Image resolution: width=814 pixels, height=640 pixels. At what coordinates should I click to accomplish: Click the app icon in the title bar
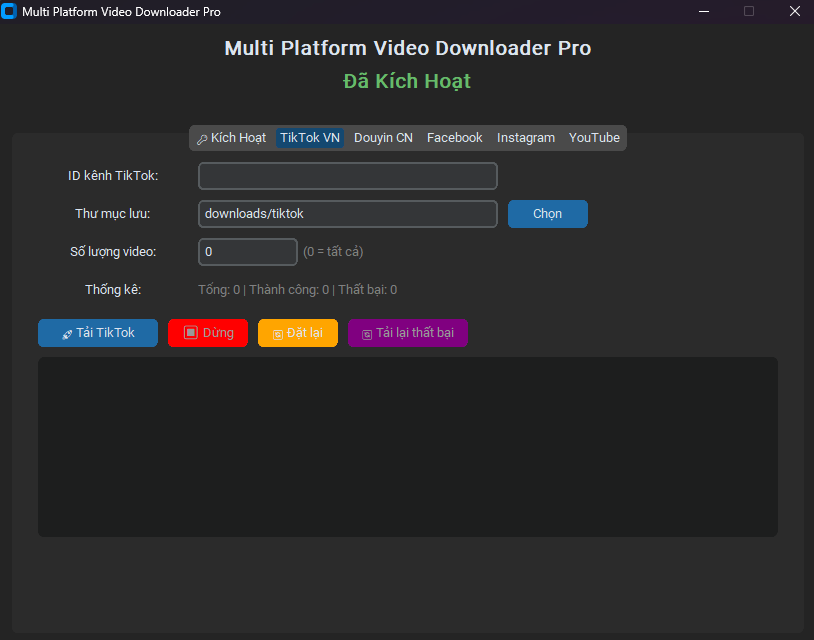10,12
